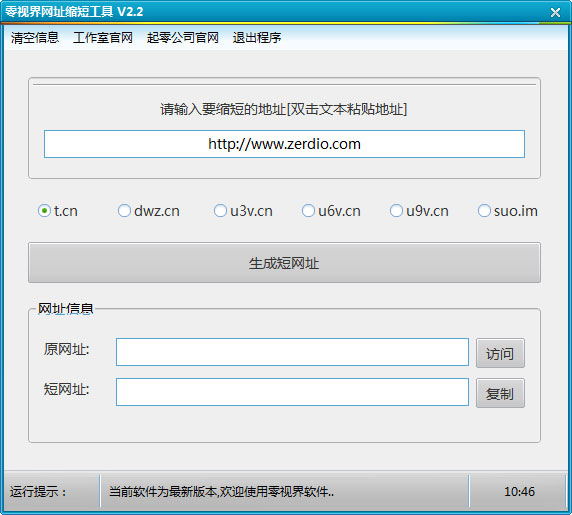Screen dimensions: 572x515
Task: Open the 清空信息 menu item
Action: coord(35,38)
